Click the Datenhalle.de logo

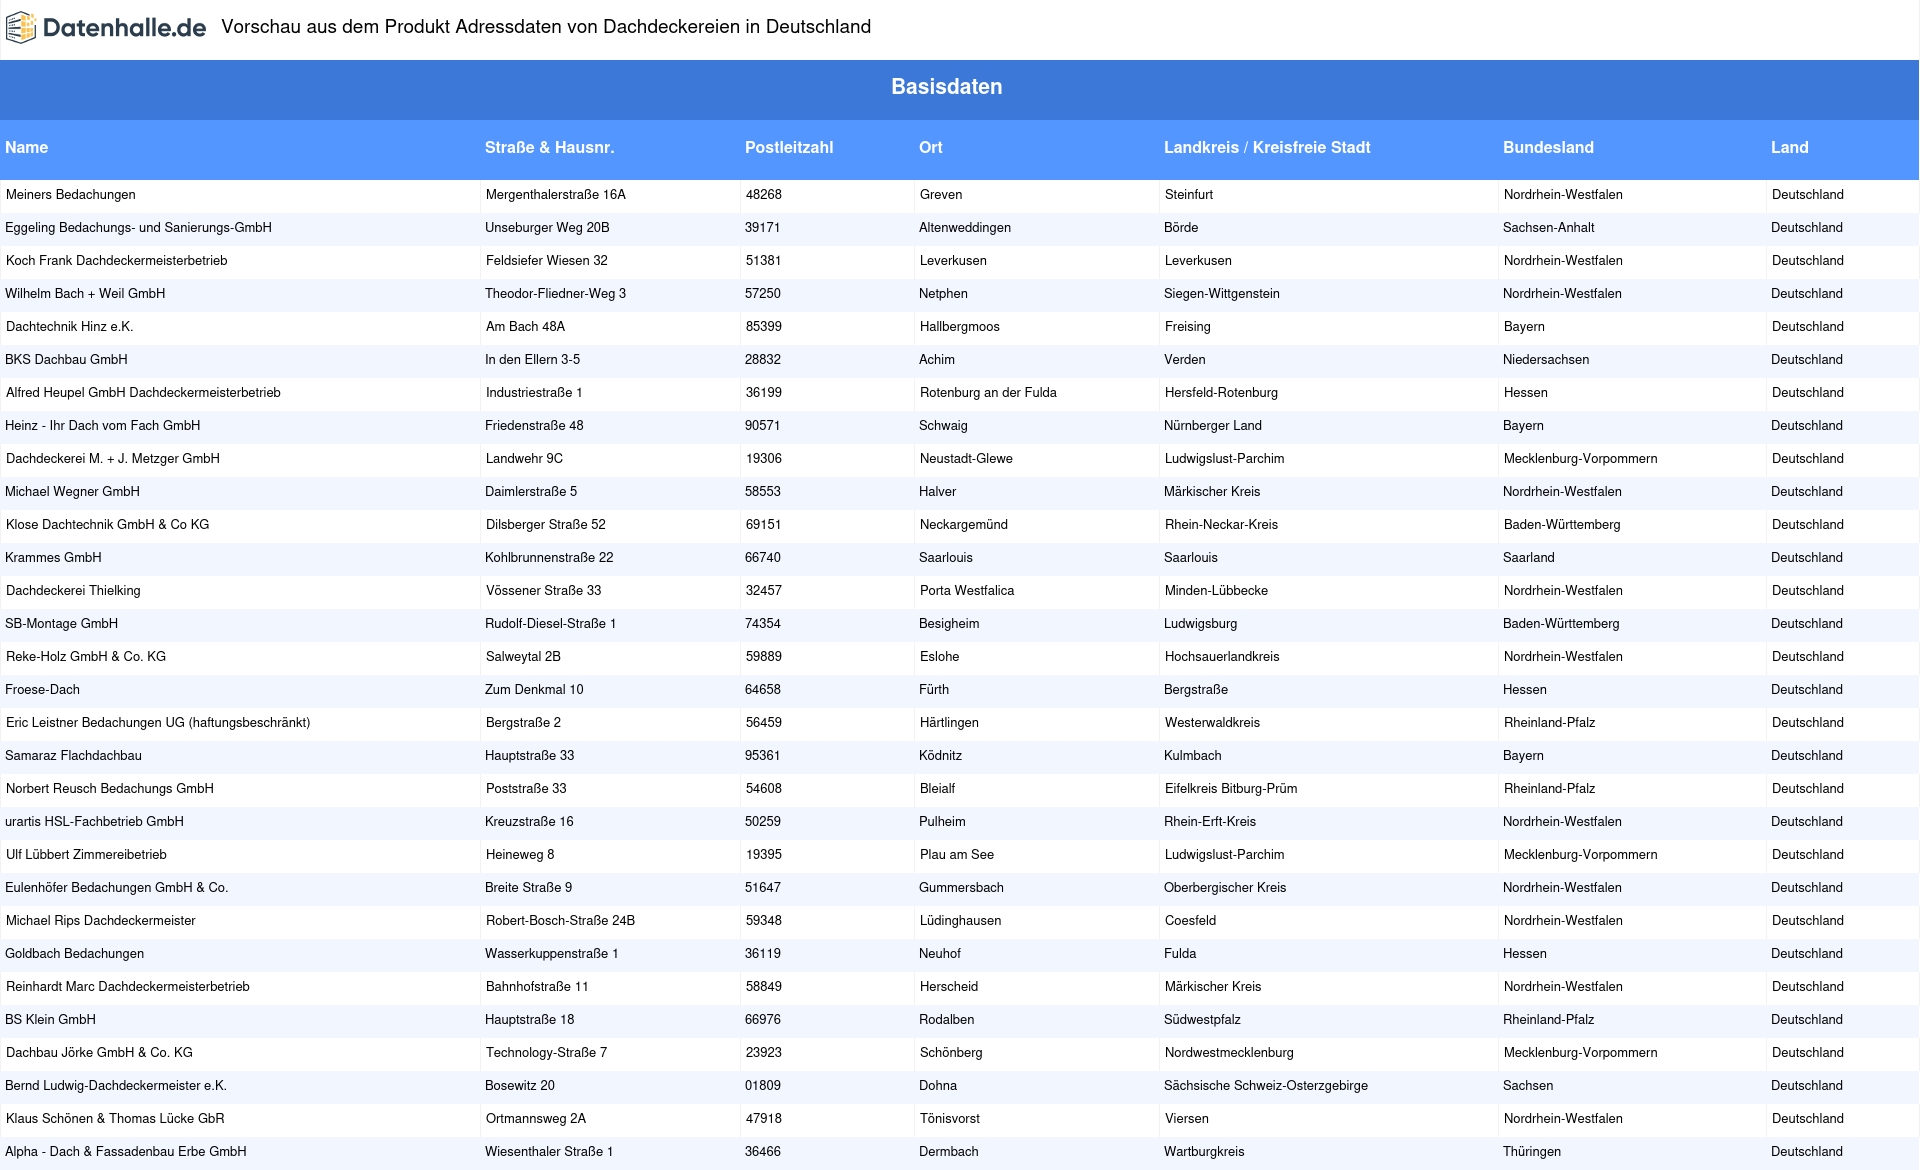click(x=106, y=28)
